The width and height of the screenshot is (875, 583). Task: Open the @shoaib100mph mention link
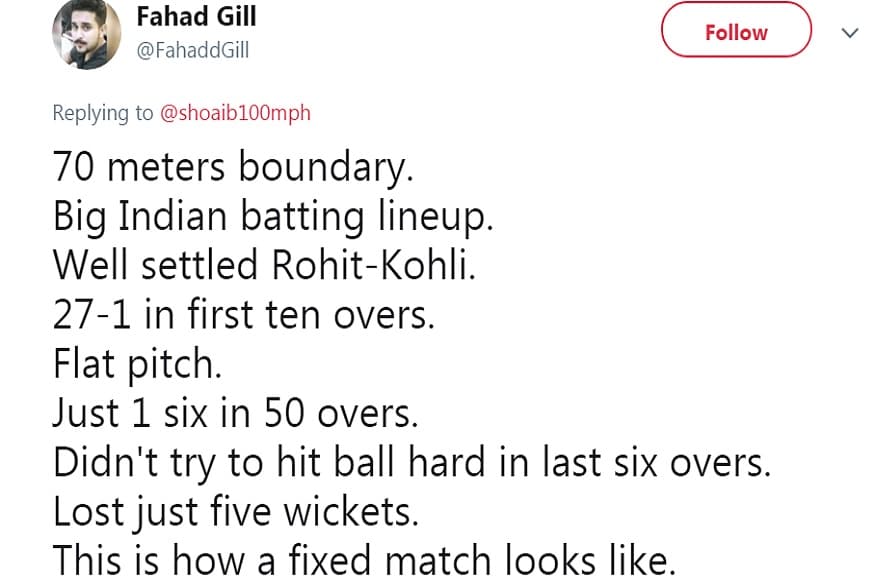[x=235, y=113]
